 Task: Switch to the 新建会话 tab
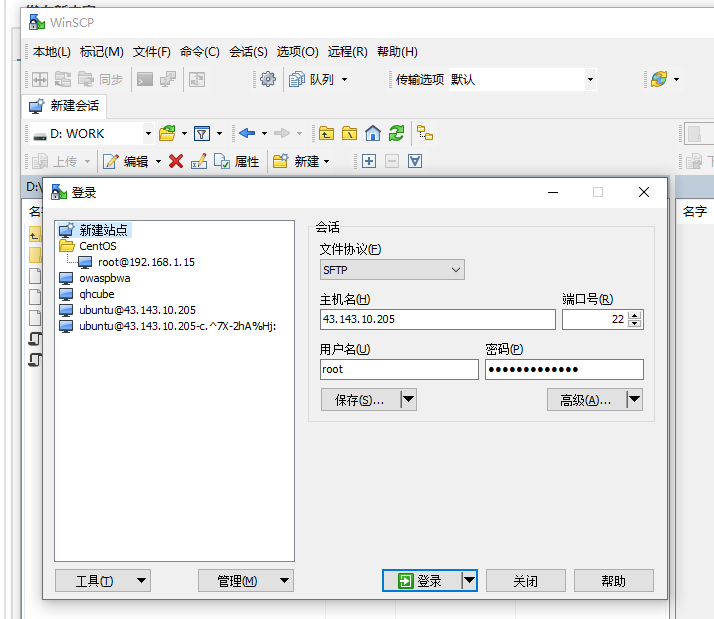[65, 106]
